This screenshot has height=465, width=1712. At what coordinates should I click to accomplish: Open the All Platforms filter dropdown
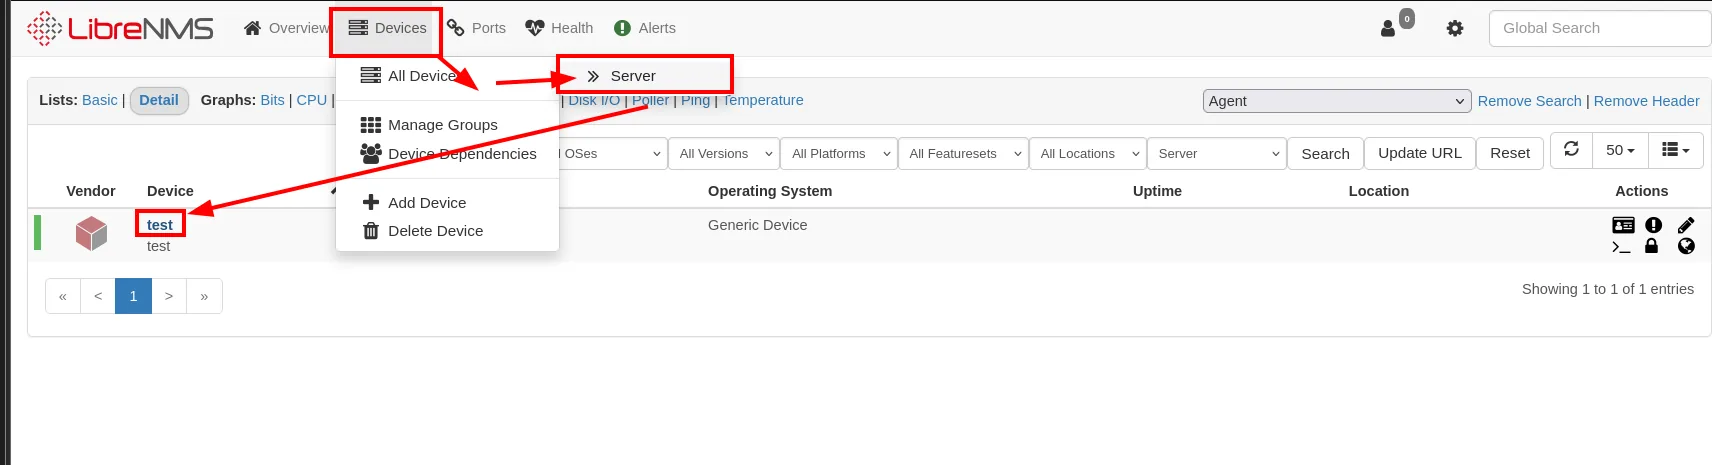point(839,154)
